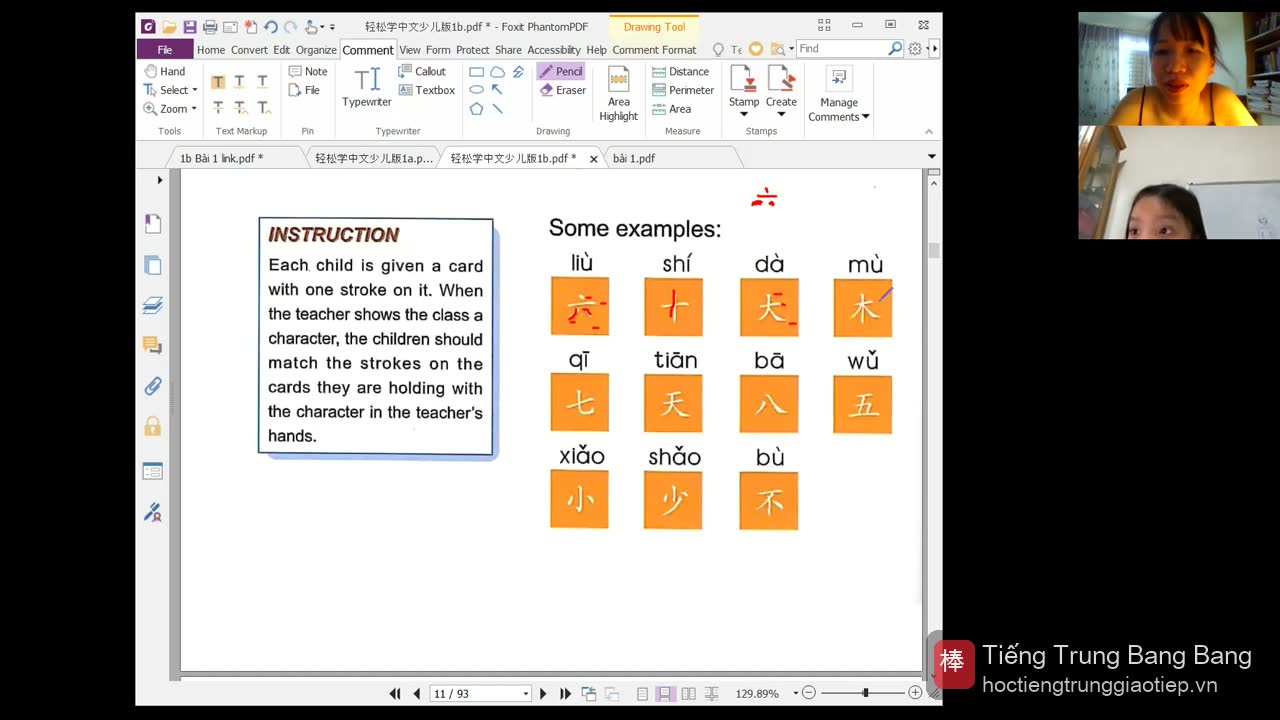Image resolution: width=1280 pixels, height=720 pixels.
Task: Toggle facing pages view mode
Action: coord(688,693)
